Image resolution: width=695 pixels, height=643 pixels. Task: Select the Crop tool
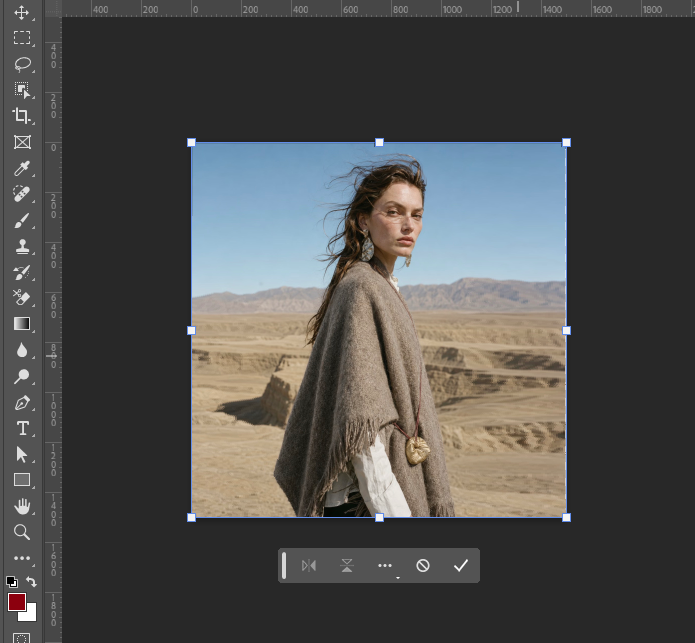pyautogui.click(x=22, y=116)
